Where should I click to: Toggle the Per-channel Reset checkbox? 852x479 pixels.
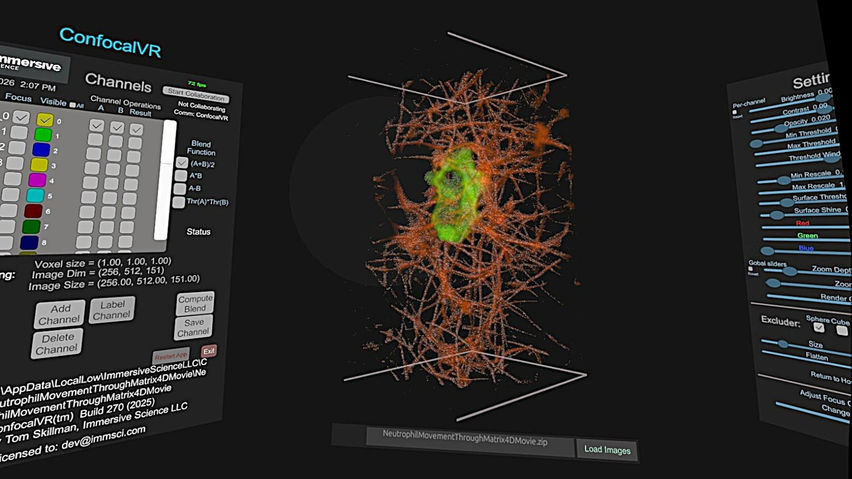pos(734,112)
